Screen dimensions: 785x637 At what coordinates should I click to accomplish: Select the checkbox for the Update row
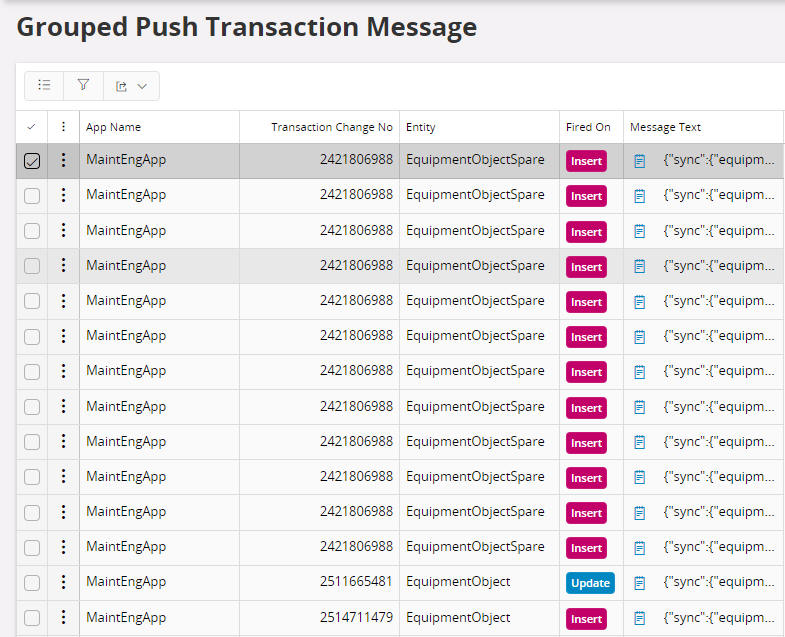(32, 583)
